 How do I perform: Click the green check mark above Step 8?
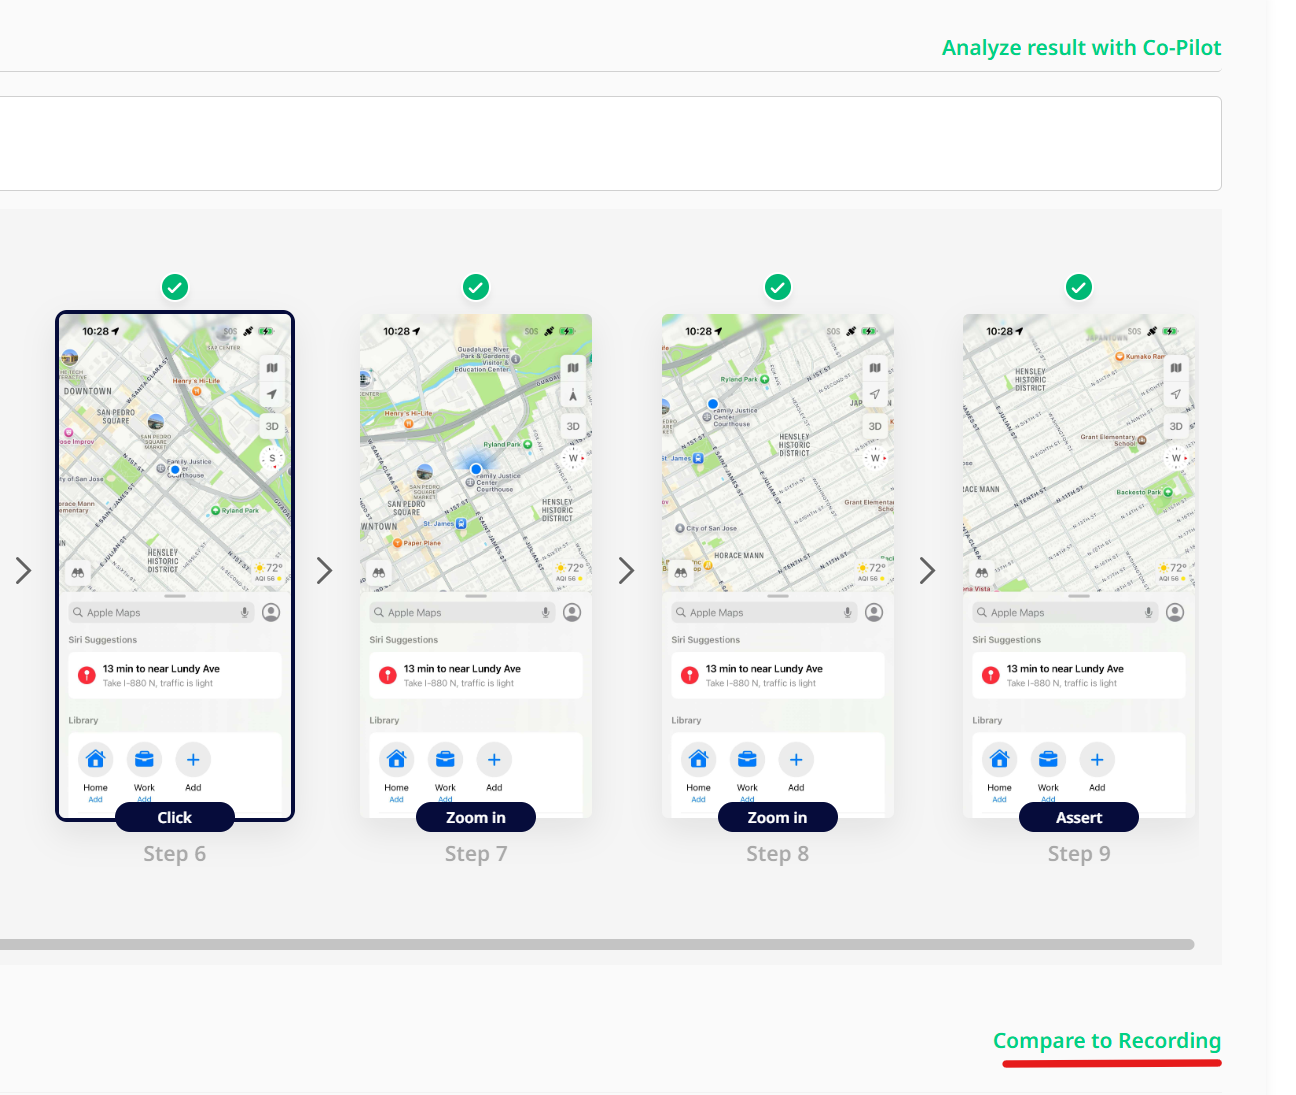[778, 288]
